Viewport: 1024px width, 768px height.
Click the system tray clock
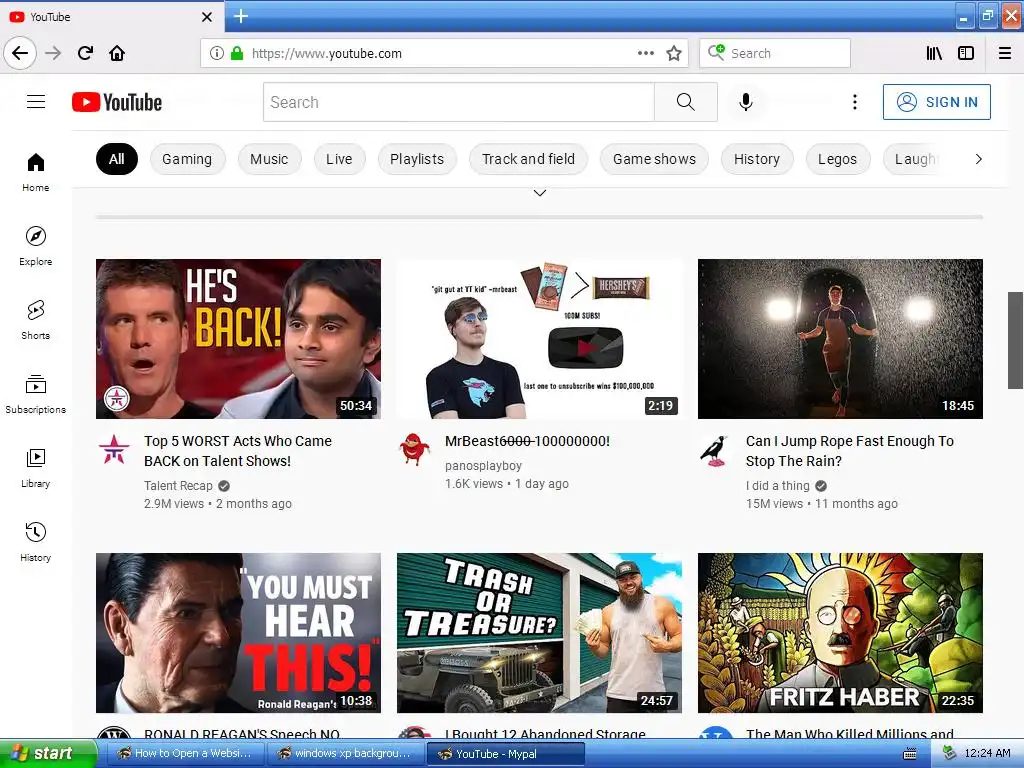tap(987, 754)
